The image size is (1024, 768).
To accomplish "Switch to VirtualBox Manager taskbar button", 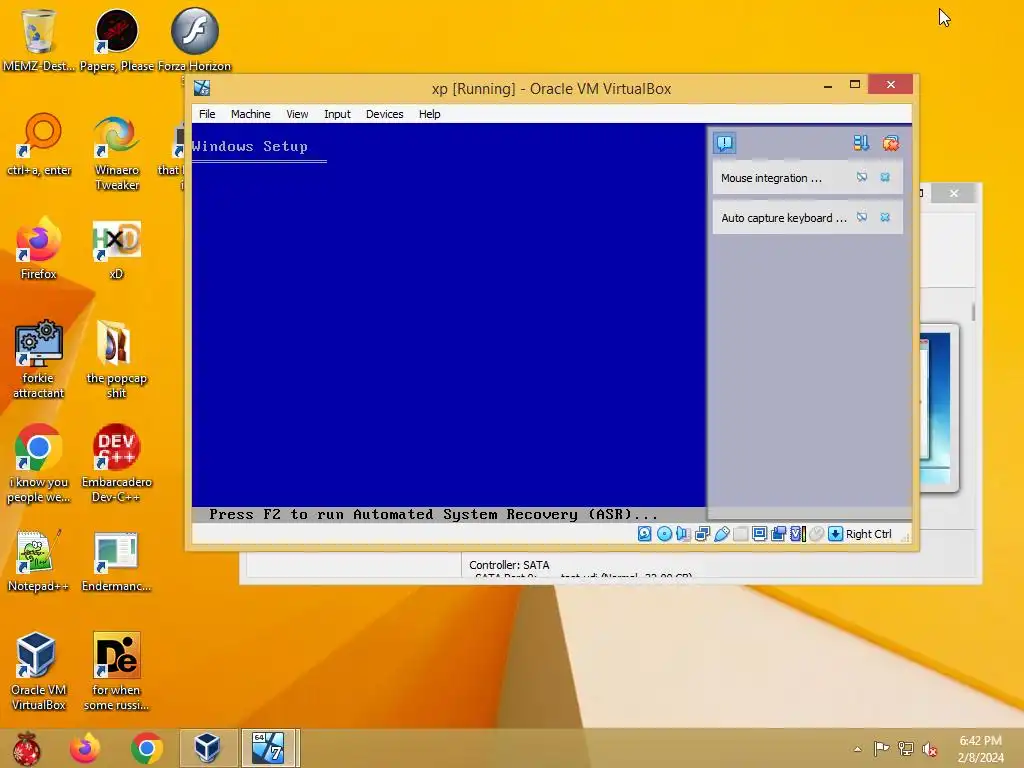I will click(x=207, y=748).
